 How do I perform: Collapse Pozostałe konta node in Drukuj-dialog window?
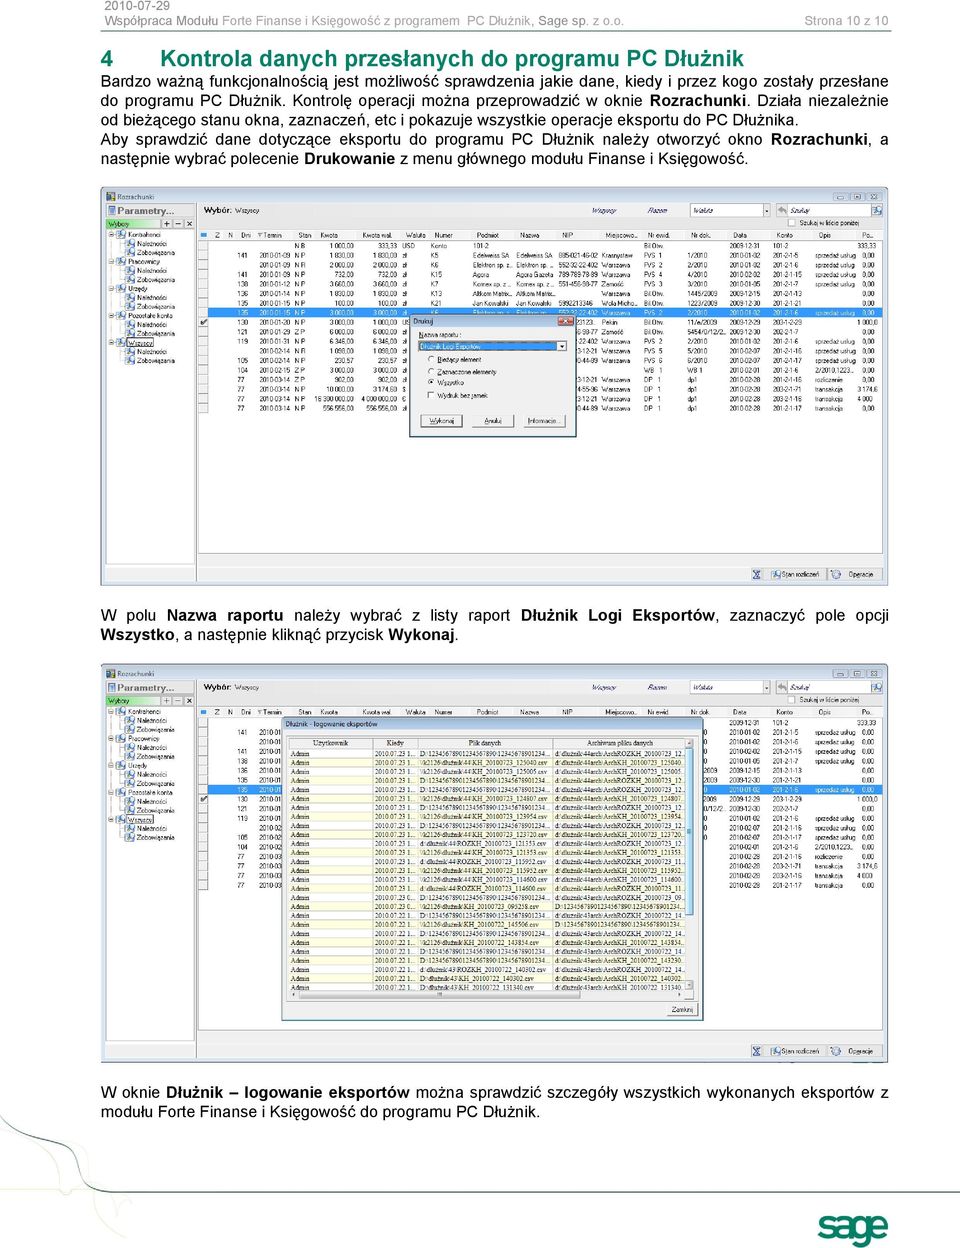click(112, 316)
